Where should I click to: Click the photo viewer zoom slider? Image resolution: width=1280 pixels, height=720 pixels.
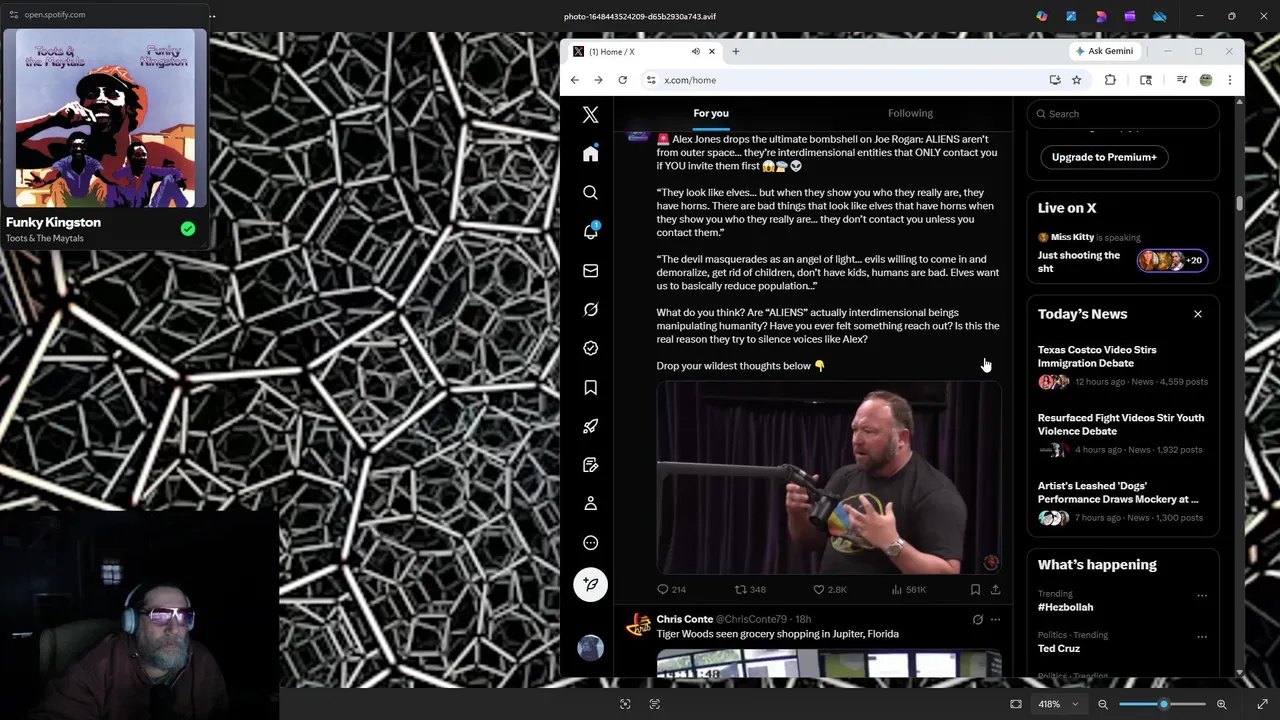1162,704
